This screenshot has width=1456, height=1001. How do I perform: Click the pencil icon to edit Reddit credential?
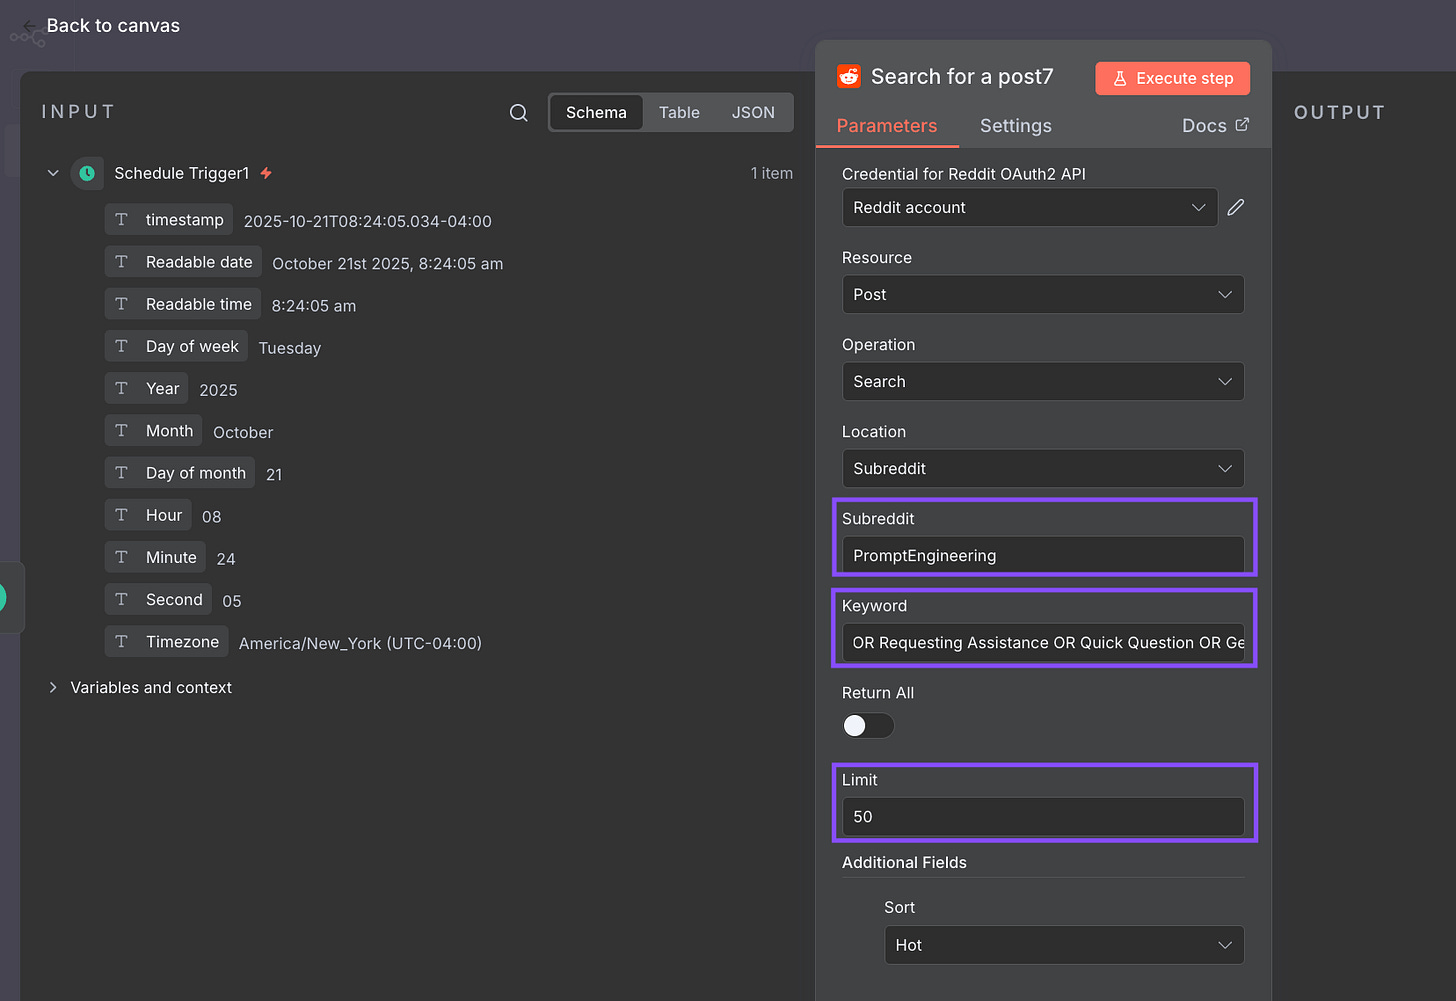1236,207
